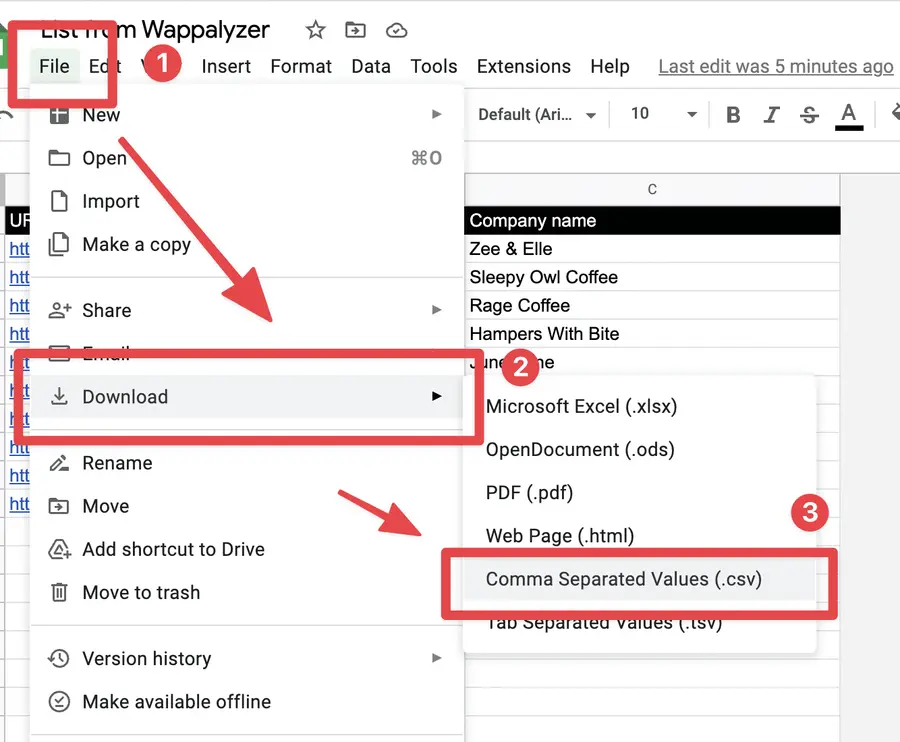
Task: Click the move-to-folder icon beside title
Action: (355, 29)
